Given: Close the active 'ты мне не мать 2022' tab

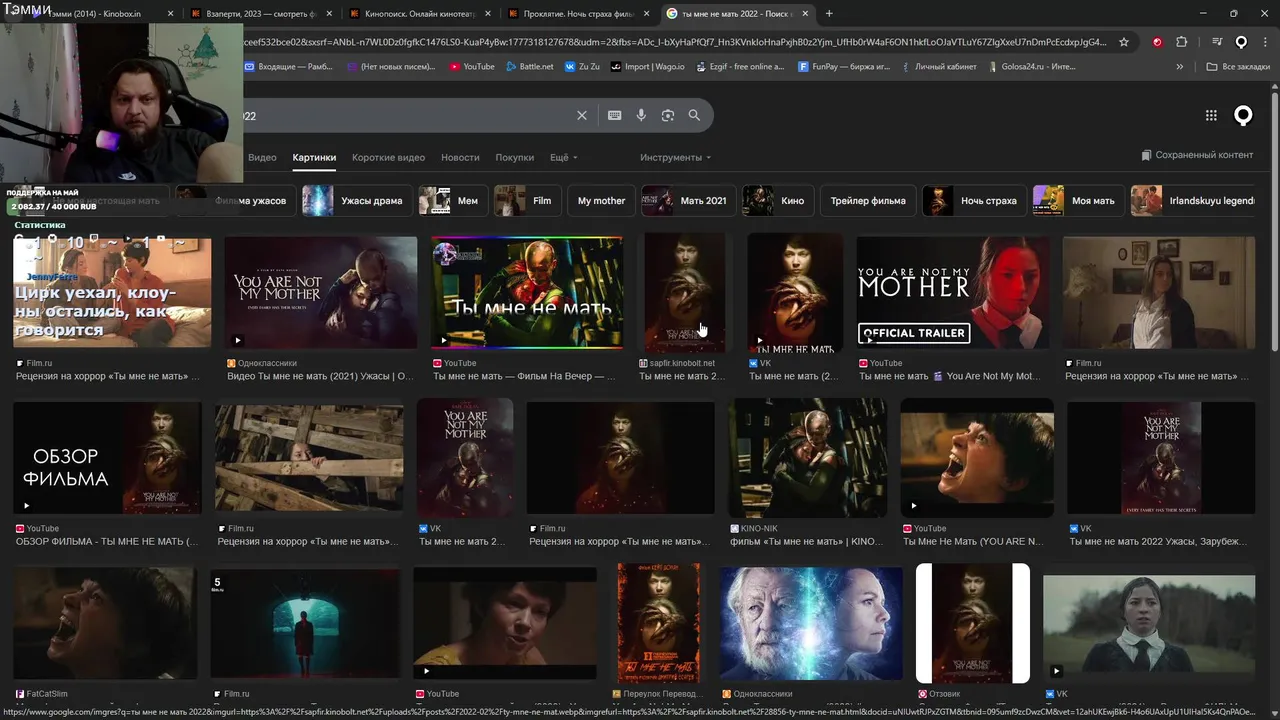Looking at the screenshot, I should (805, 14).
